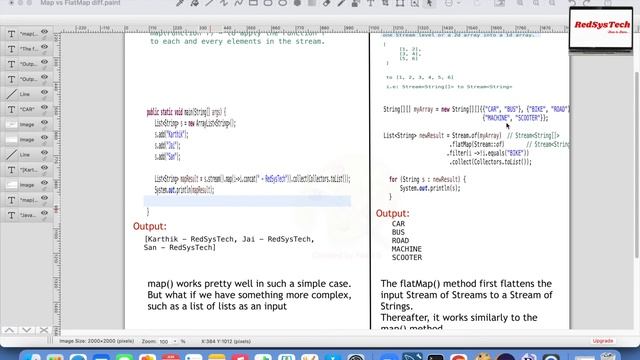The height and width of the screenshot is (360, 640).
Task: Select the "[Kart..." layer row
Action: tap(27, 170)
